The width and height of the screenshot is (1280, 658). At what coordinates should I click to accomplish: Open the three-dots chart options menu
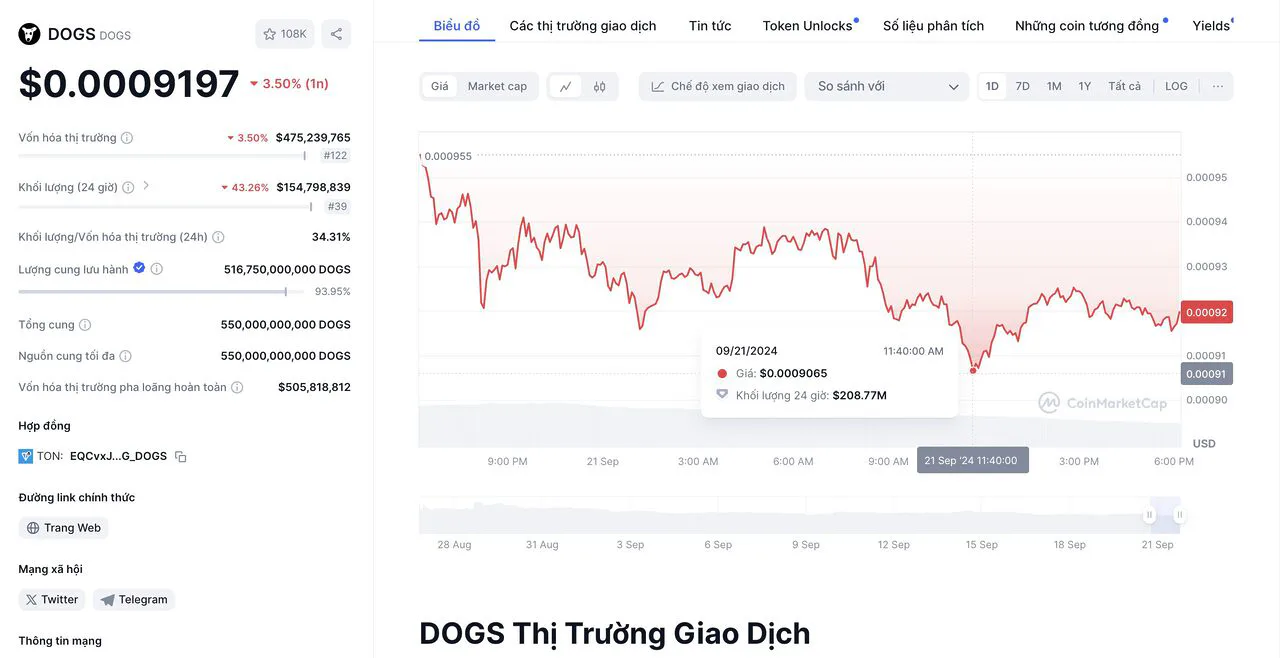(1217, 87)
